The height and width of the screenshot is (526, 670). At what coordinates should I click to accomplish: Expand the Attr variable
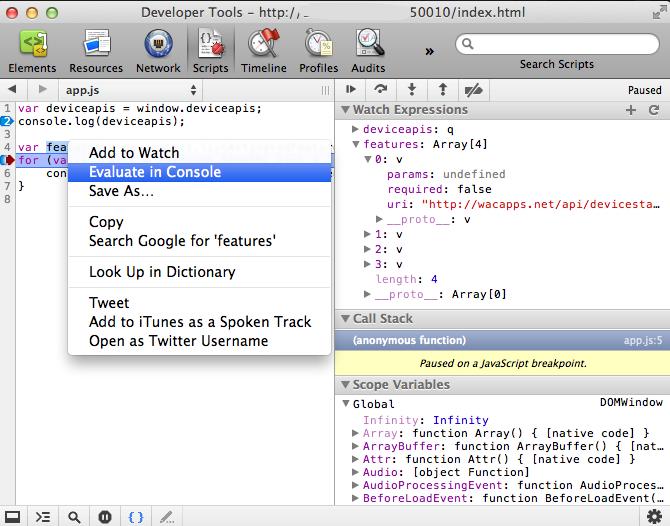point(355,459)
